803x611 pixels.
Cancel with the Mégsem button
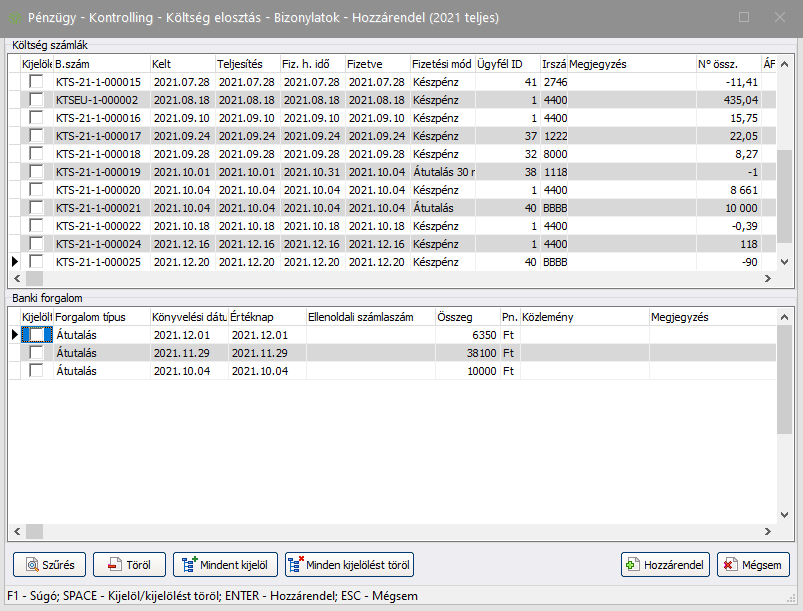(753, 564)
